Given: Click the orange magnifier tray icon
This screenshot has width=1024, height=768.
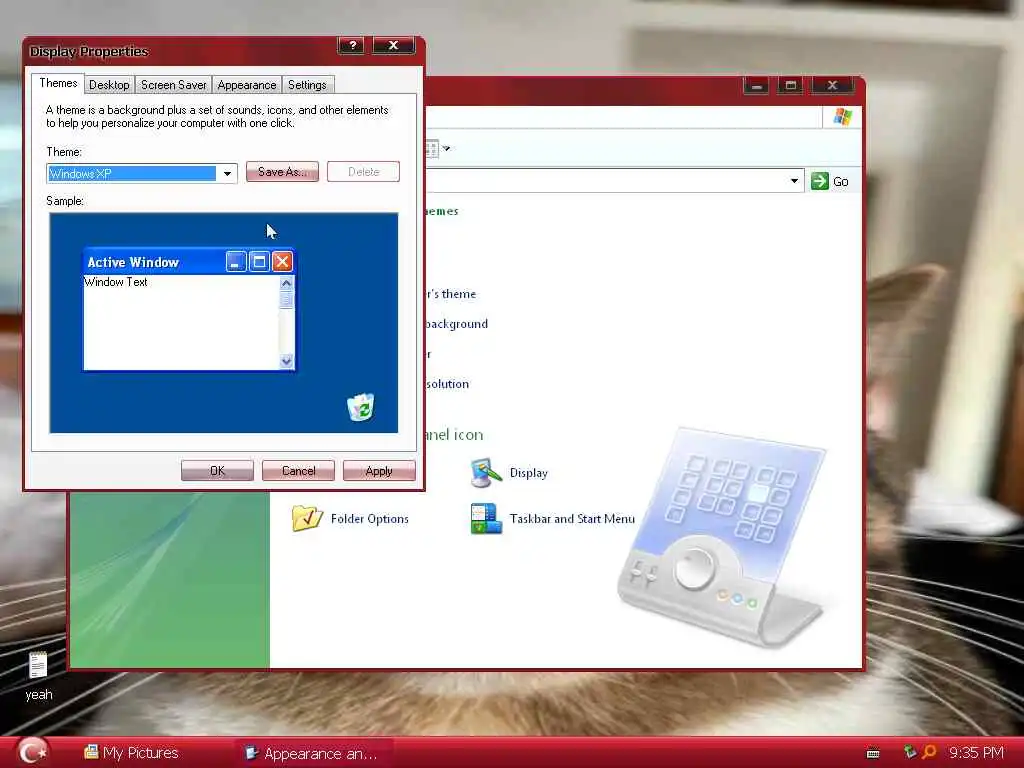Looking at the screenshot, I should point(929,752).
